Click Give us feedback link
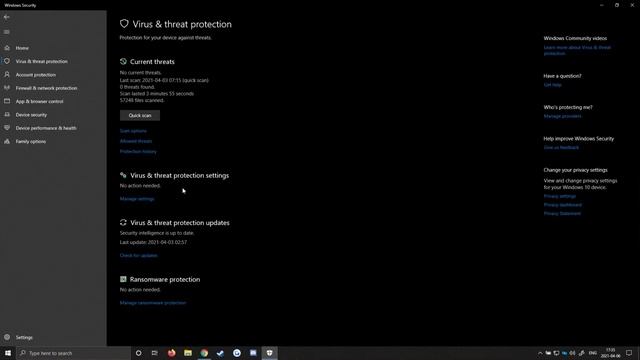This screenshot has width=640, height=360. tap(561, 148)
